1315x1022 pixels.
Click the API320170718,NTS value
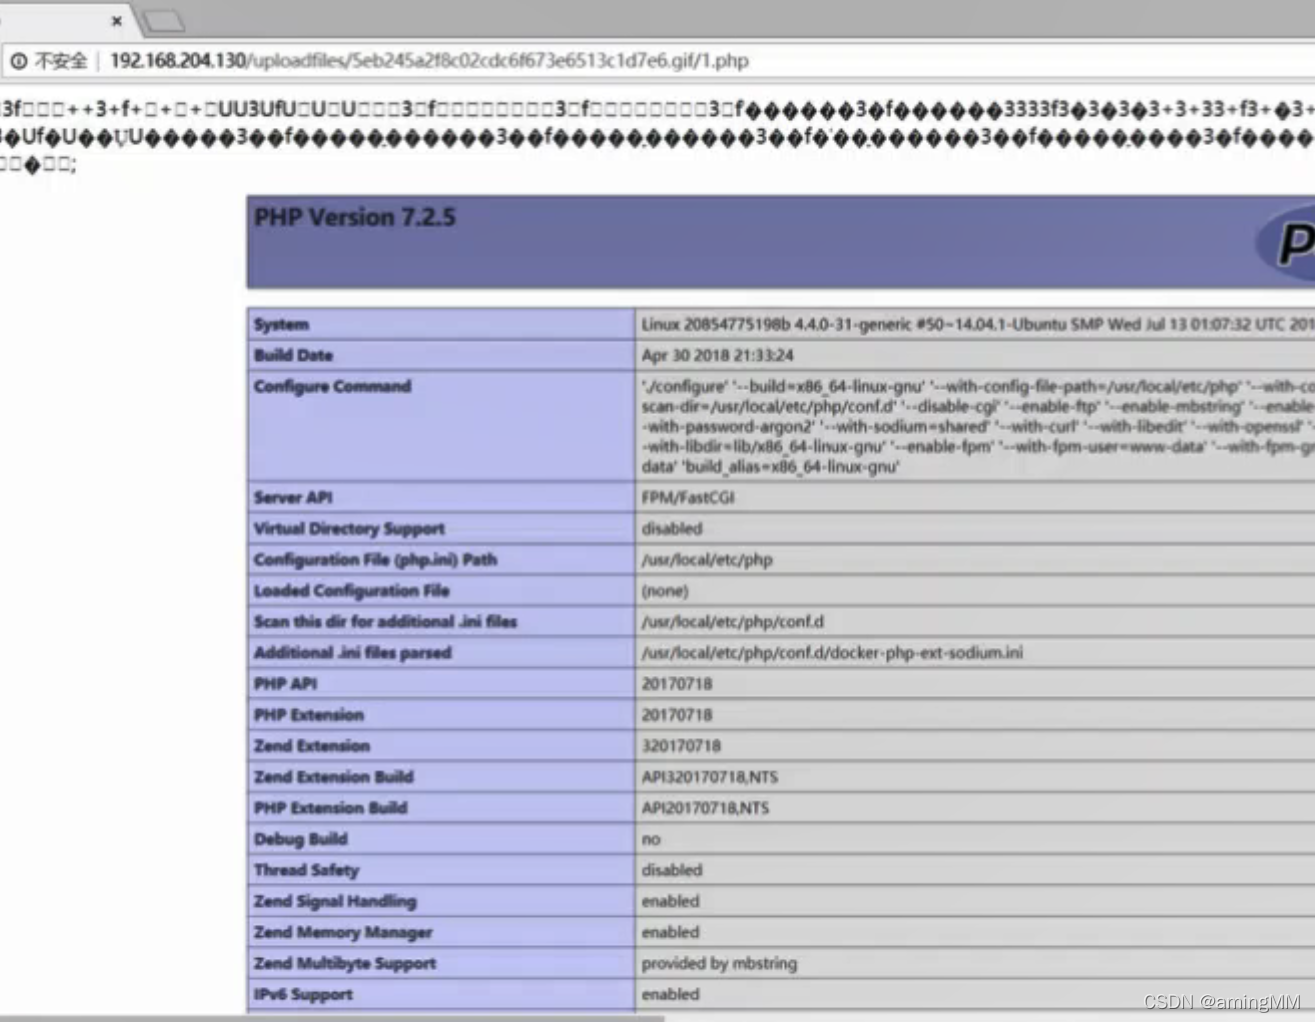[710, 776]
